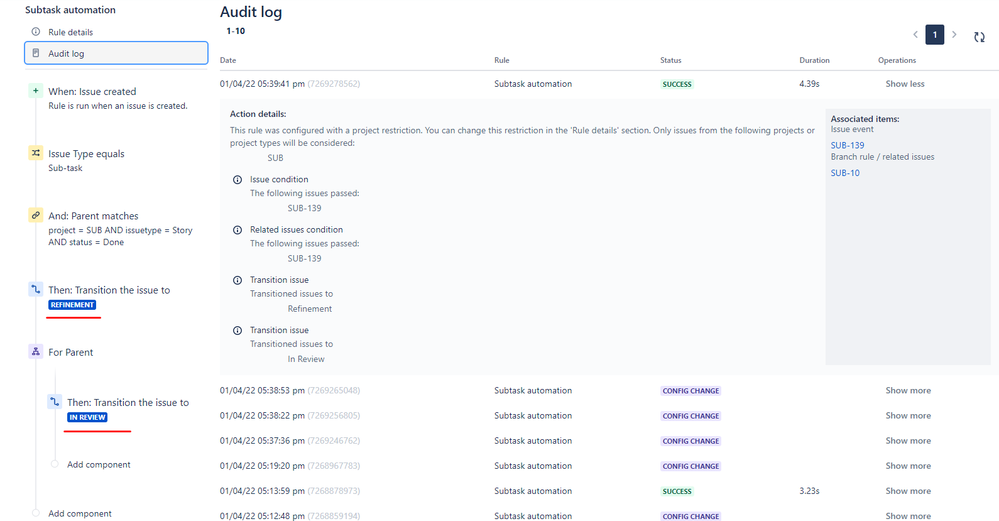Click the Date column header
The width and height of the screenshot is (999, 521).
tap(228, 60)
